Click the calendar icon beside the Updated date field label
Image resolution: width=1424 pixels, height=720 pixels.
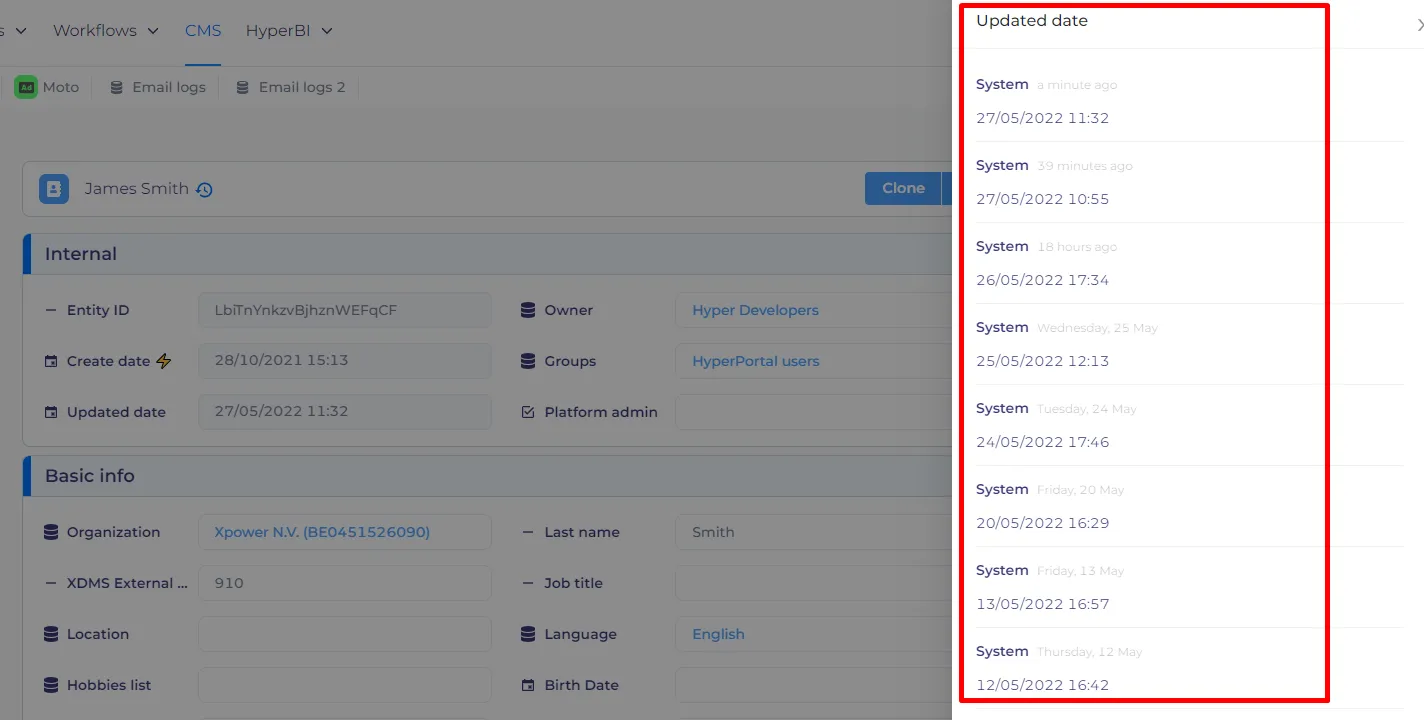point(51,412)
